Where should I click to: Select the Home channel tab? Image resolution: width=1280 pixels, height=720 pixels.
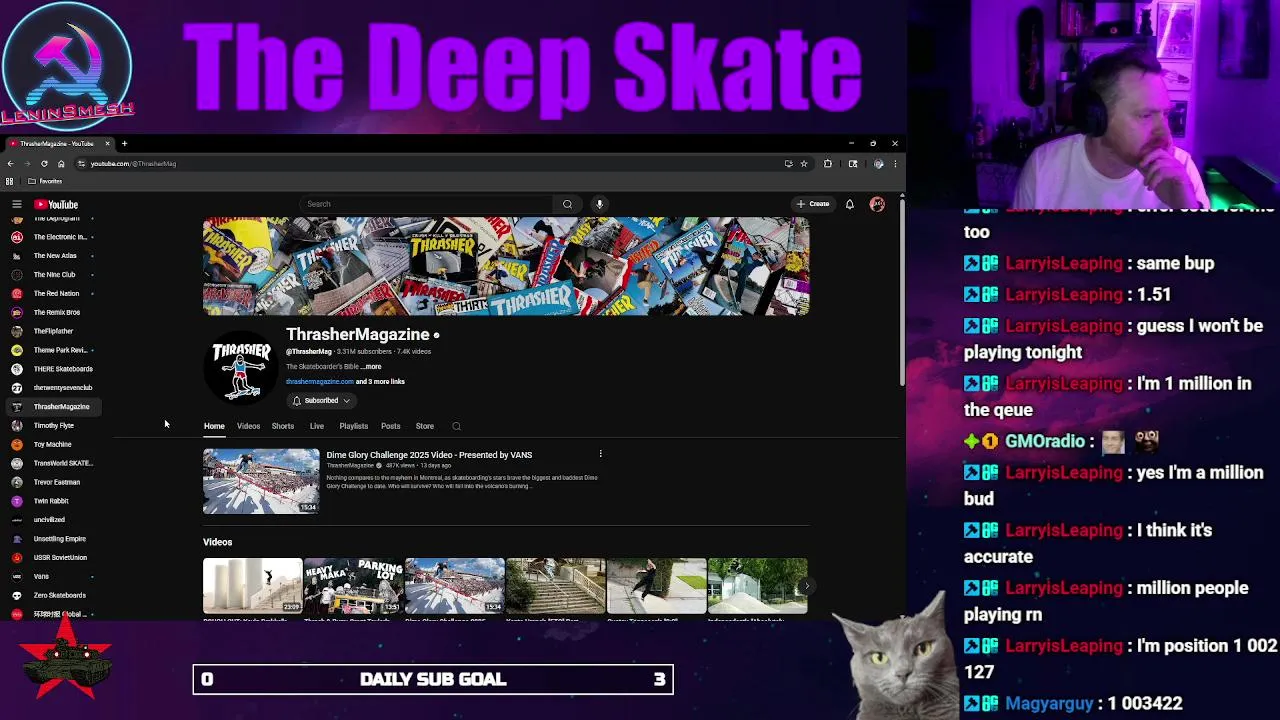pyautogui.click(x=214, y=427)
